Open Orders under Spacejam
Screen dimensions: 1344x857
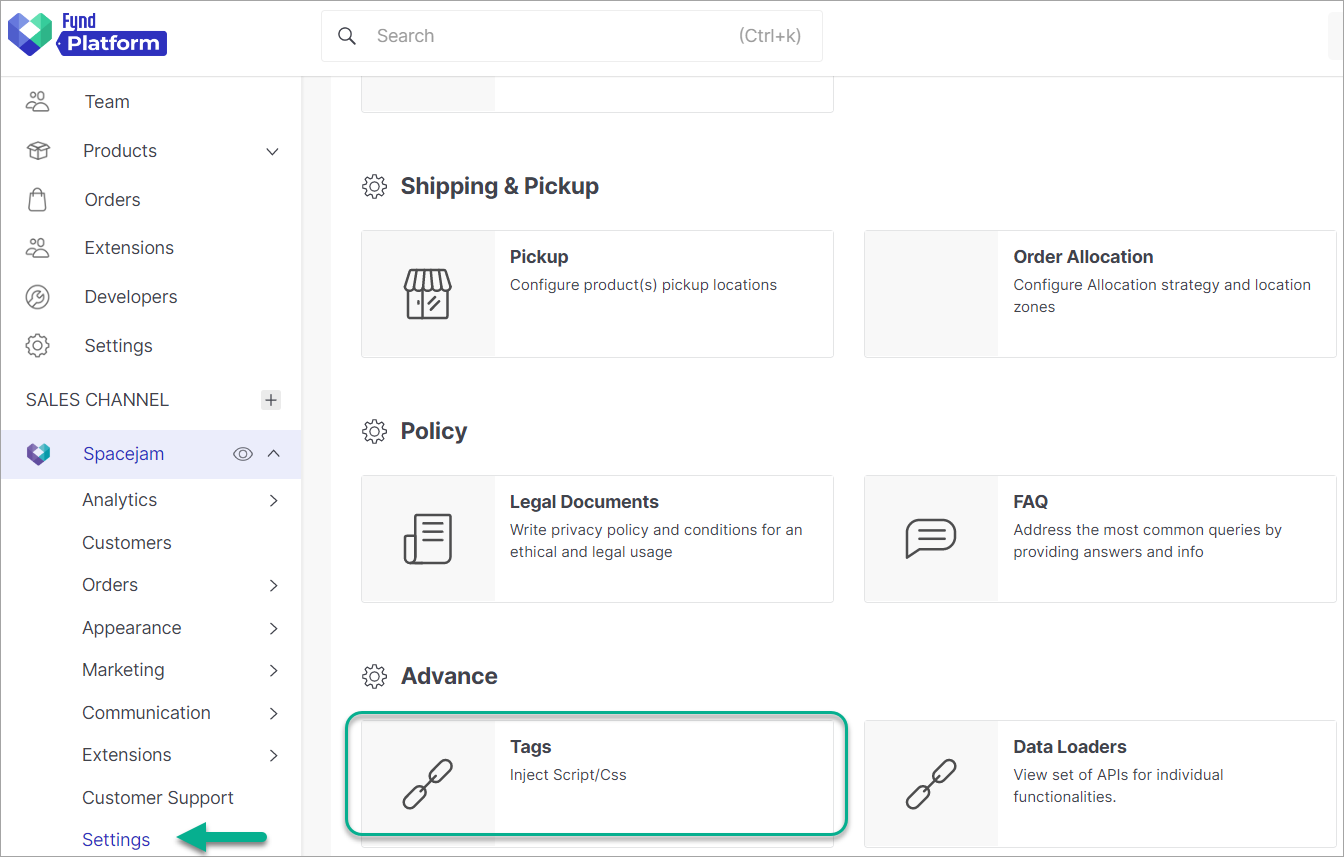coord(110,585)
